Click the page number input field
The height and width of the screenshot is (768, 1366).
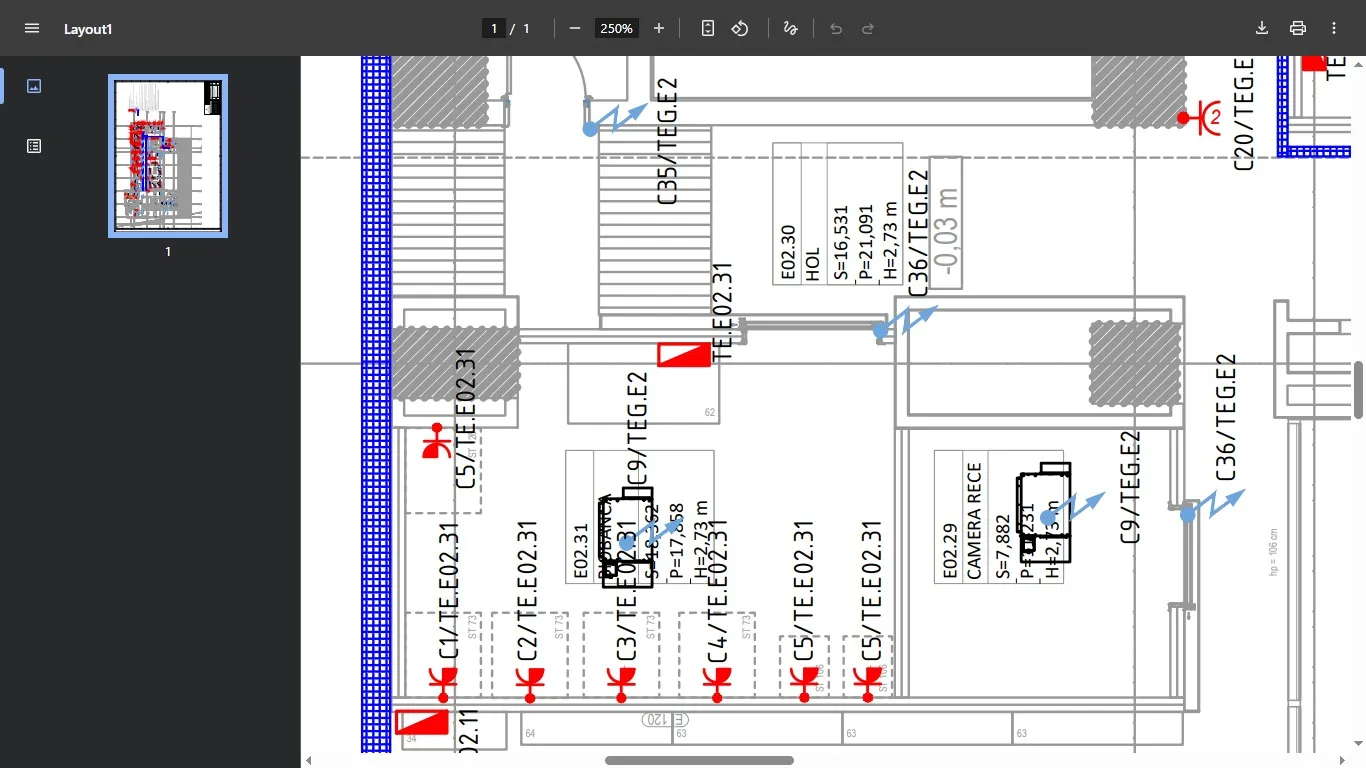pyautogui.click(x=493, y=29)
